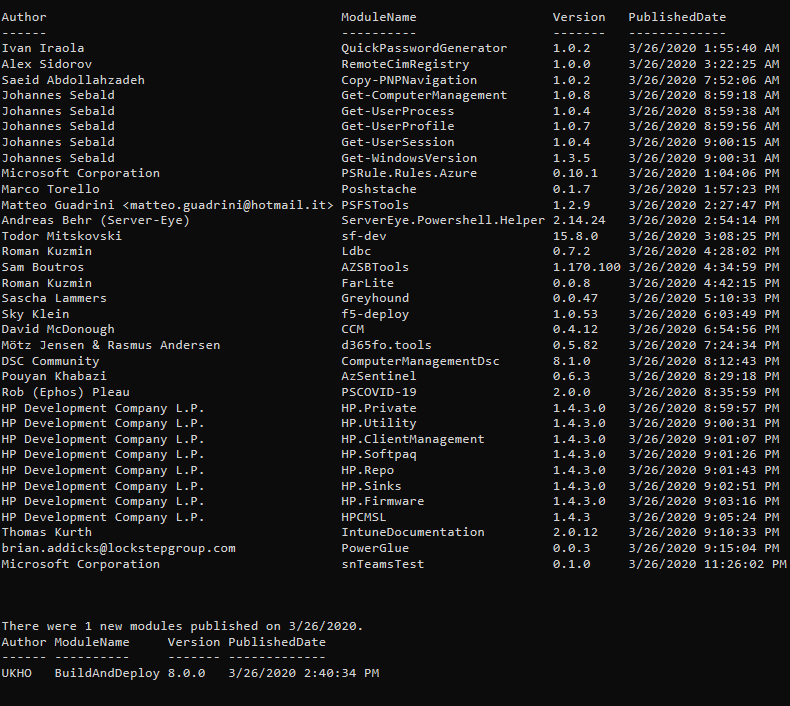Click the f5-deploy module name

coord(375,314)
